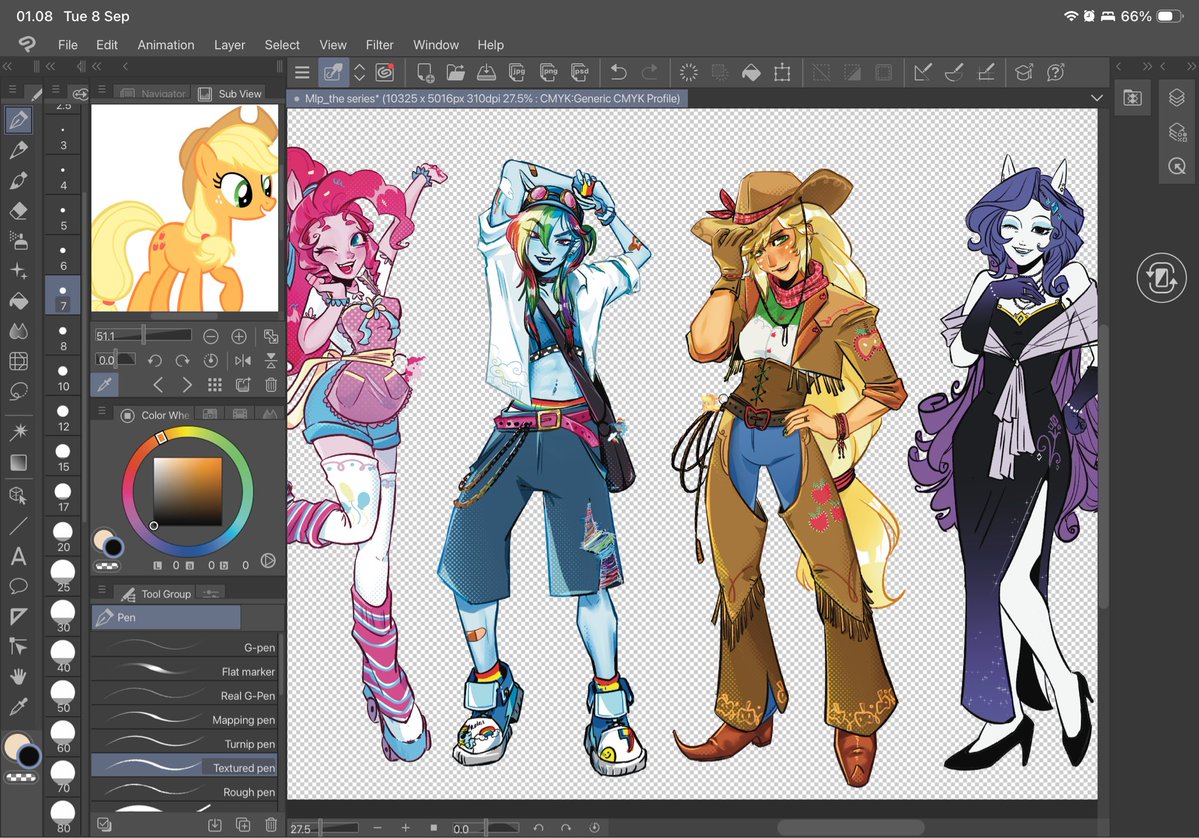The height and width of the screenshot is (838, 1199).
Task: Select the Rough pen sub tool
Action: pos(184,791)
